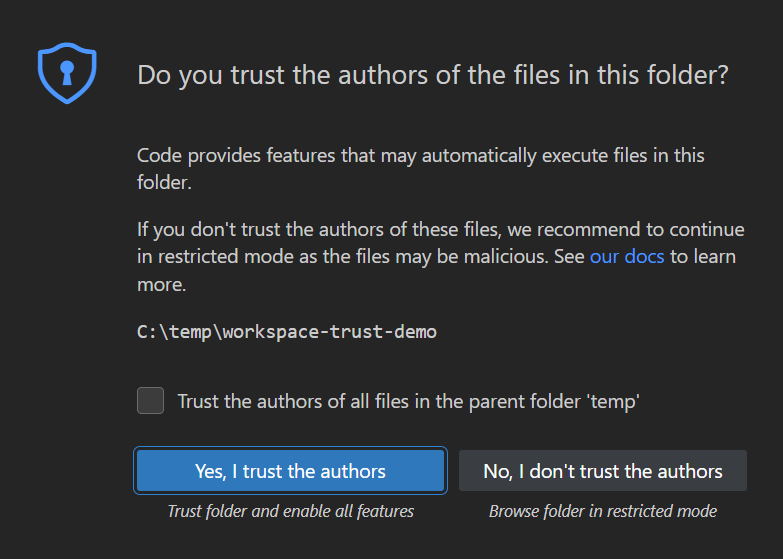Open the 'our docs' link
Viewport: 783px width, 559px height.
(627, 256)
